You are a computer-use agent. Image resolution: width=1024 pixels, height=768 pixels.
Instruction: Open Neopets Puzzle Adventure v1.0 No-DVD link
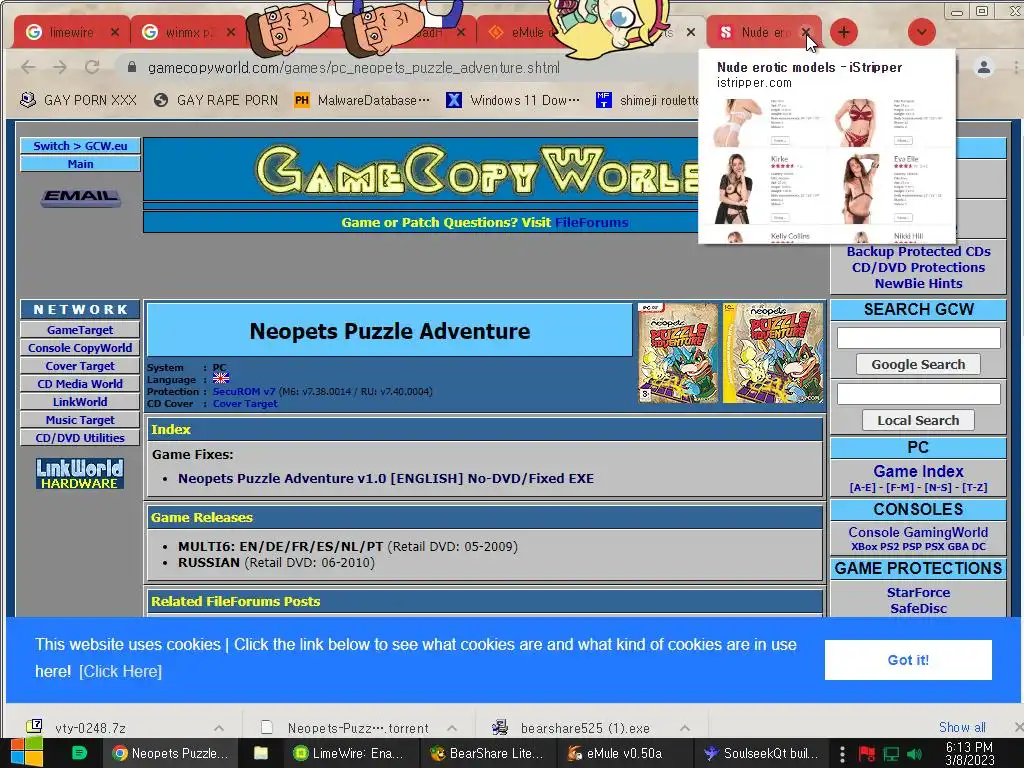(386, 478)
